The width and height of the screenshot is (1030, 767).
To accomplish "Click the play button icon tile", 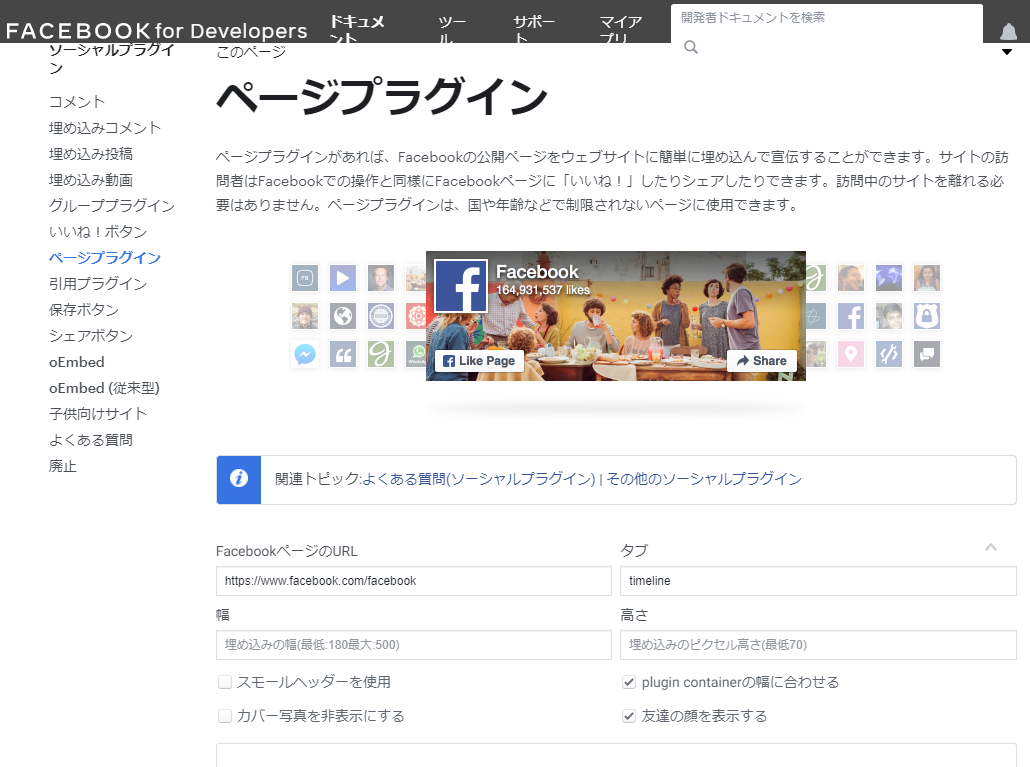I will [x=342, y=278].
